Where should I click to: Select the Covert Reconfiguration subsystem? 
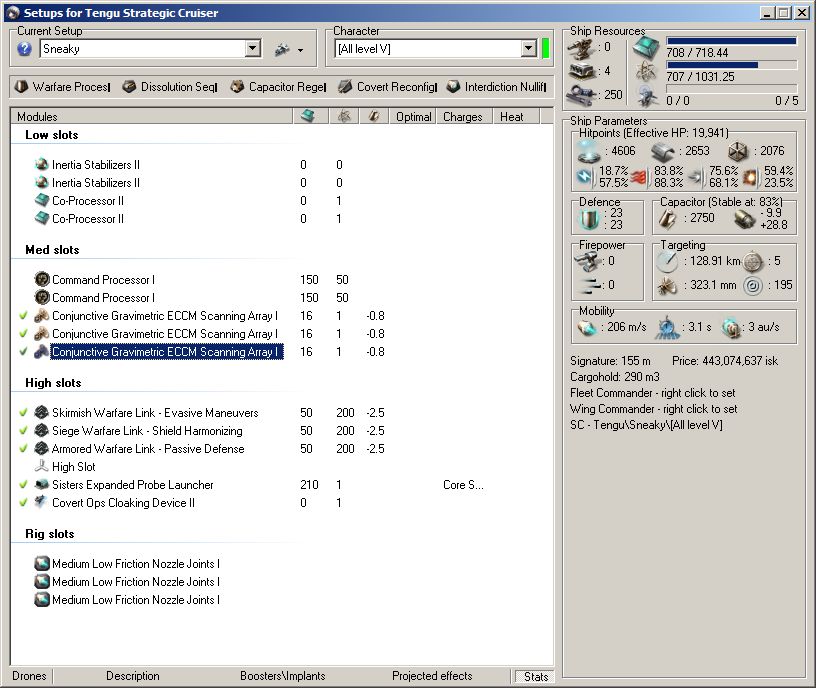pos(387,87)
